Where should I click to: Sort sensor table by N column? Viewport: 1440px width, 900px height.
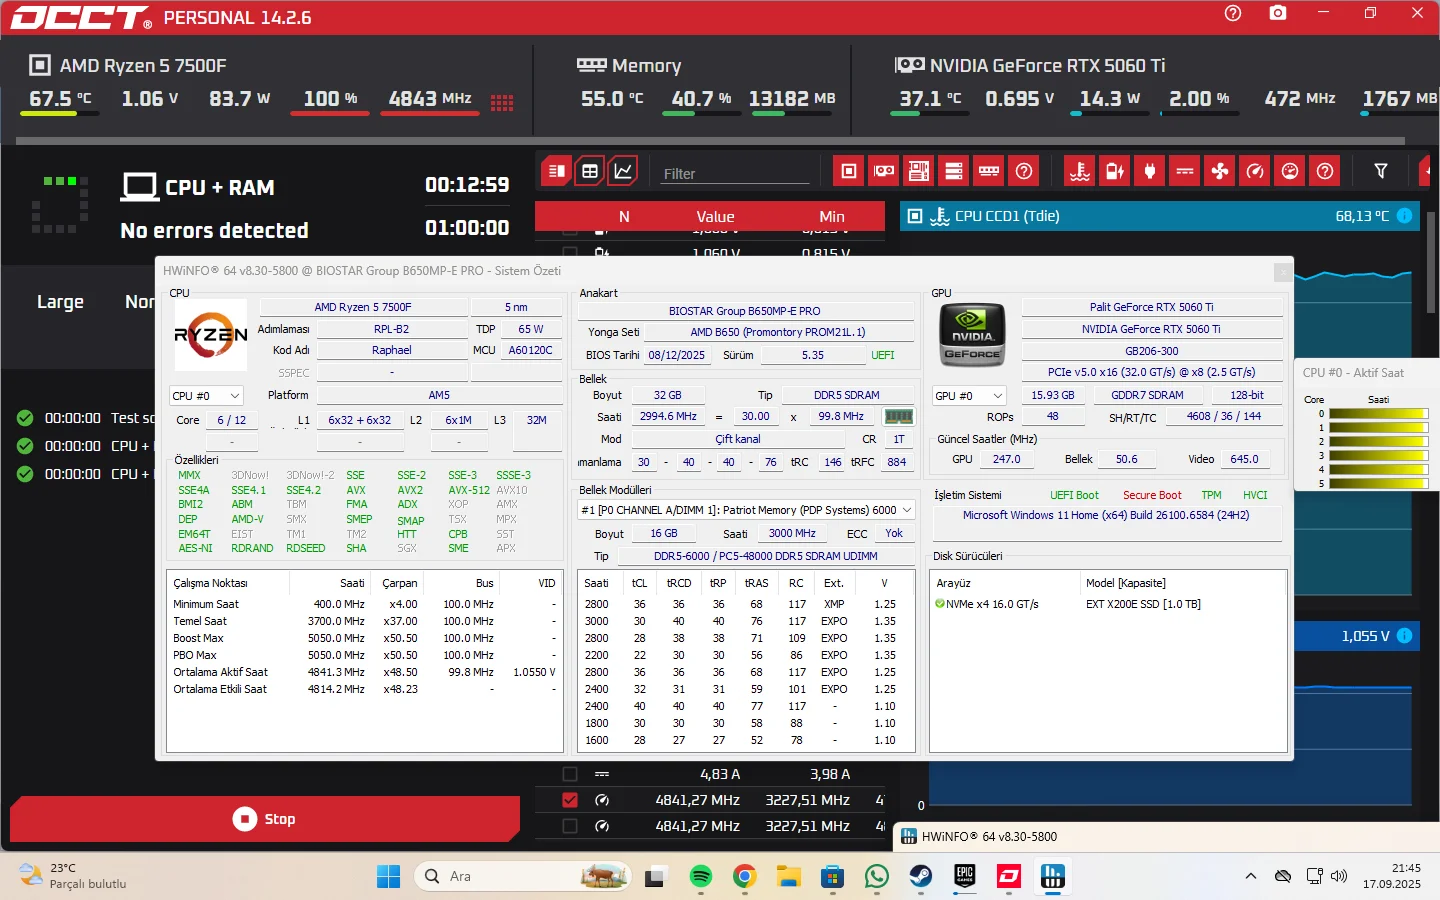point(624,217)
